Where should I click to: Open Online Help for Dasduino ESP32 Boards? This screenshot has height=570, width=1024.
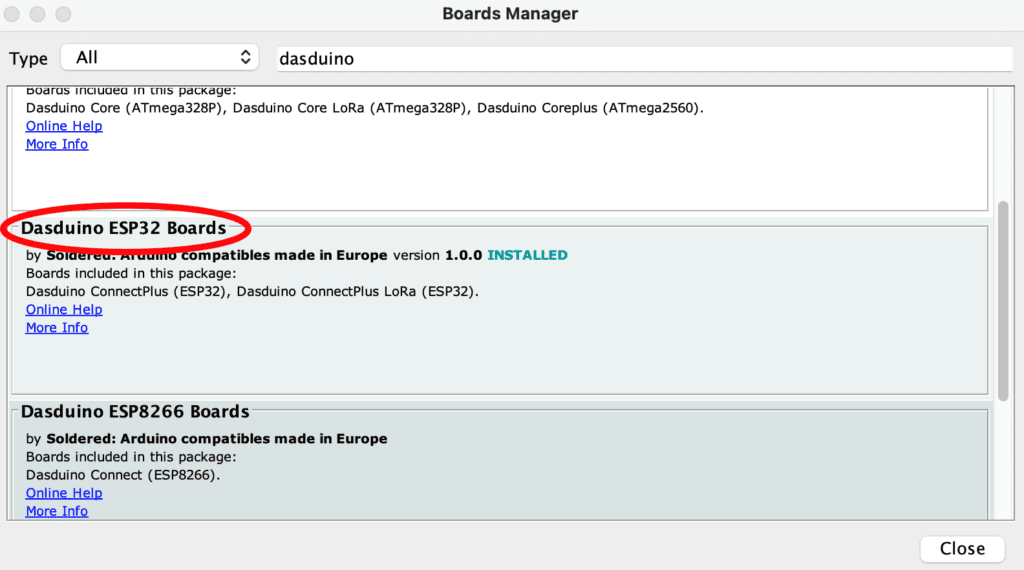pos(64,309)
